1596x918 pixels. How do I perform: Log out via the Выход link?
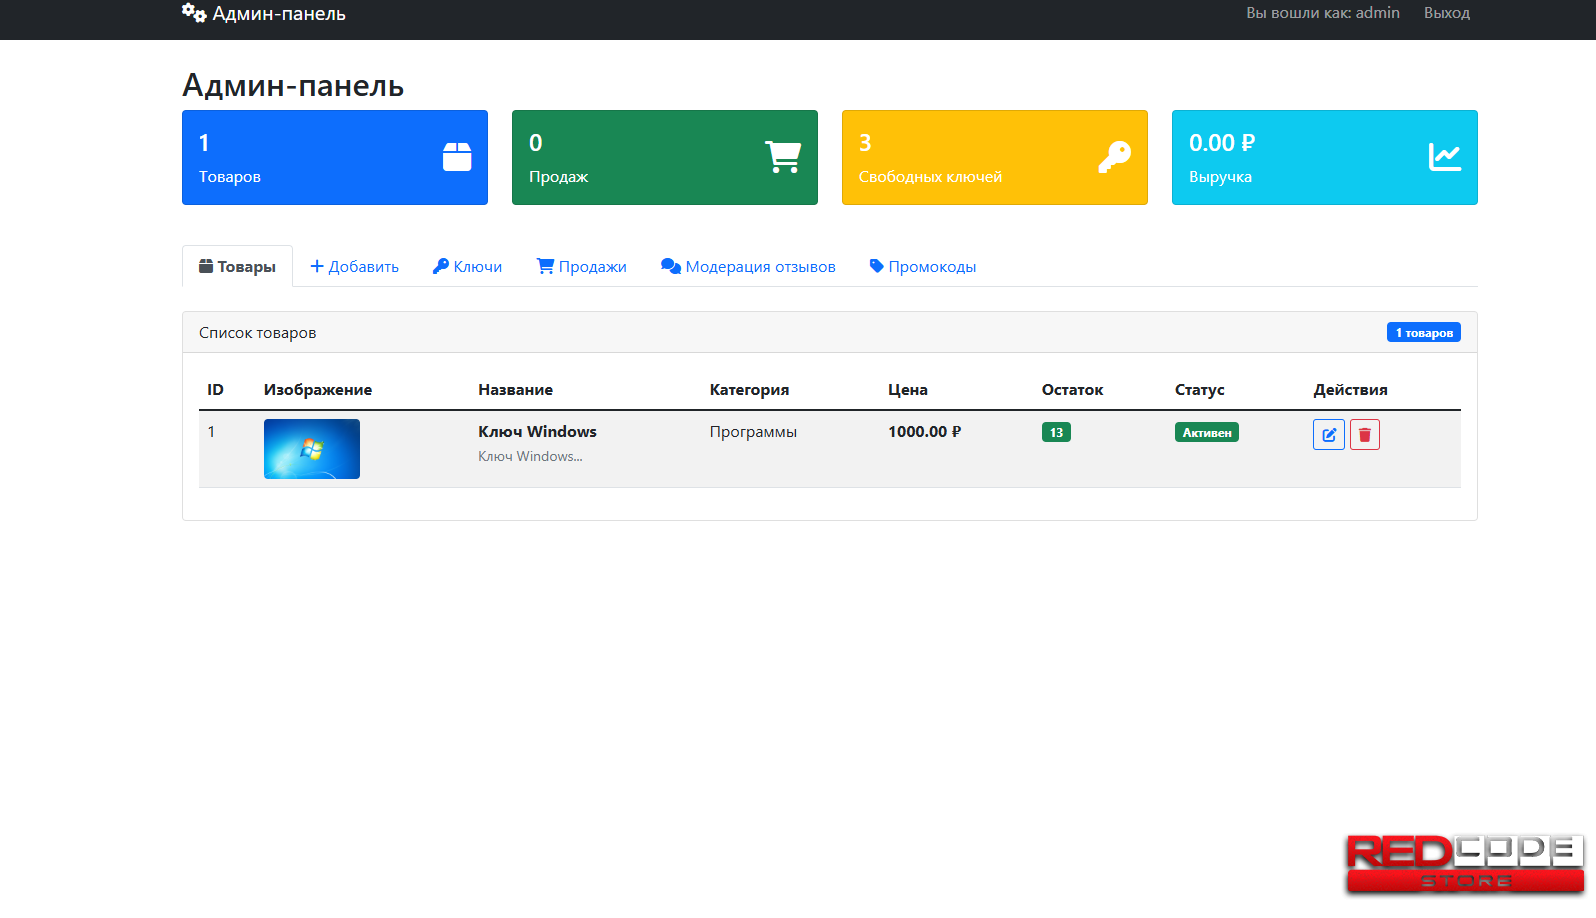click(1446, 13)
